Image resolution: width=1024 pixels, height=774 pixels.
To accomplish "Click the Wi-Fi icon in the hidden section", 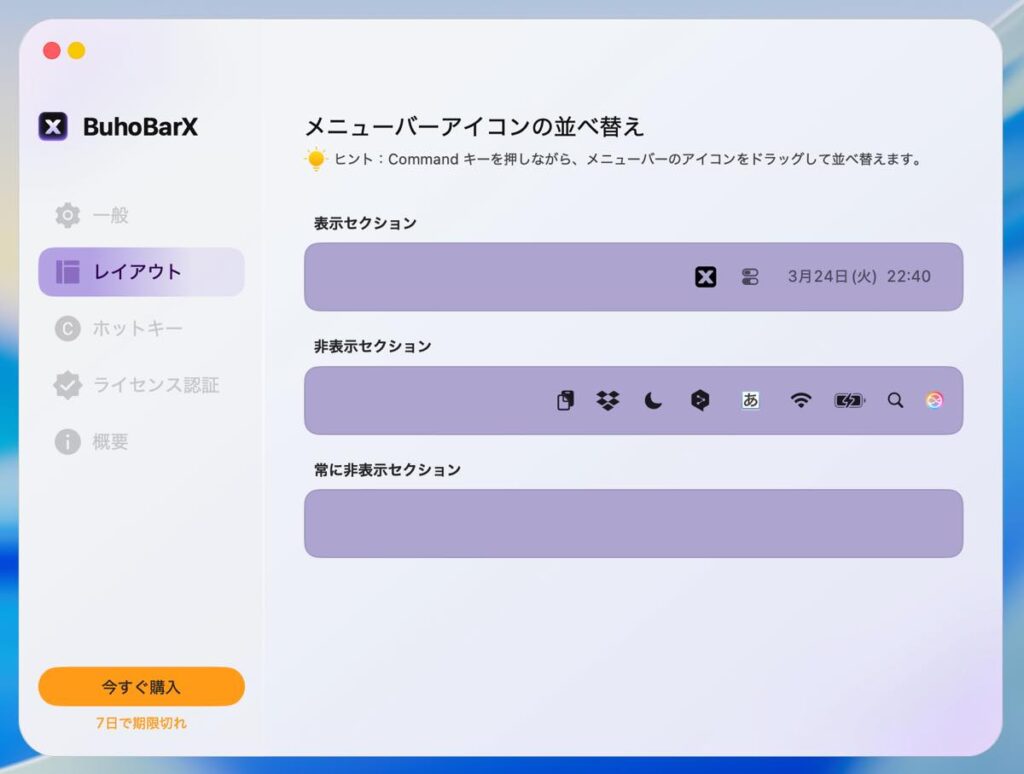I will coord(800,400).
